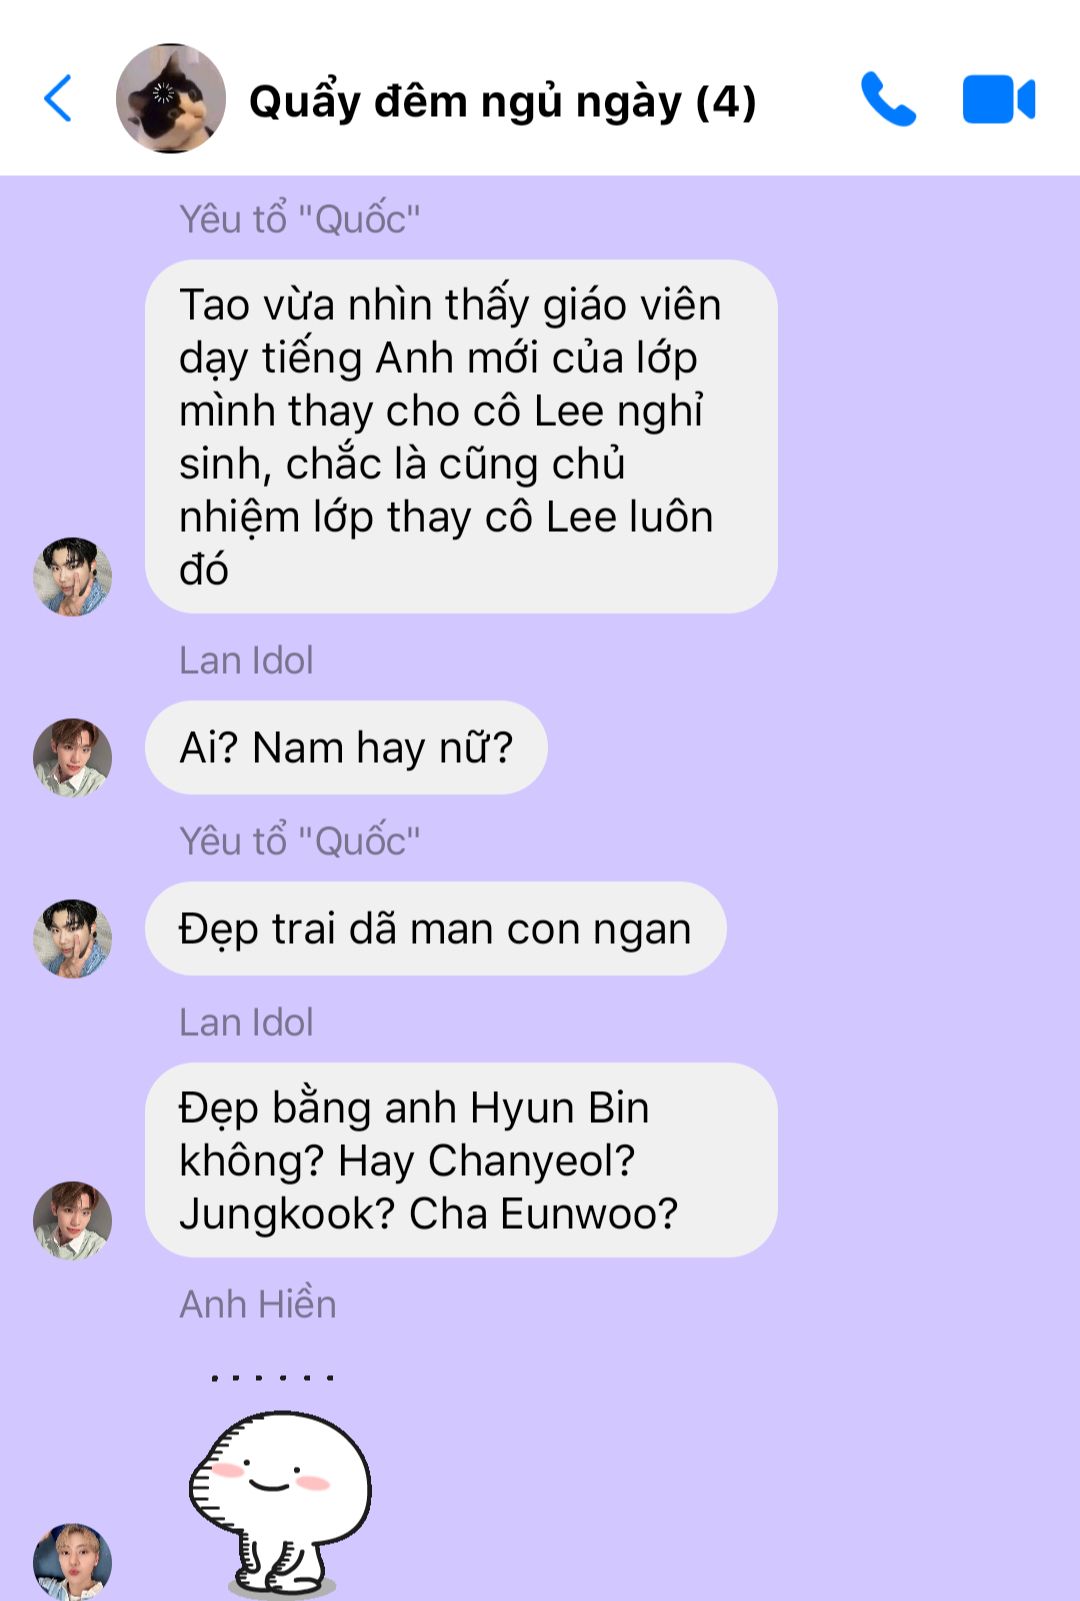The width and height of the screenshot is (1080, 1601).
Task: Tap Anh Hiền's avatar at the bottom
Action: click(72, 1562)
